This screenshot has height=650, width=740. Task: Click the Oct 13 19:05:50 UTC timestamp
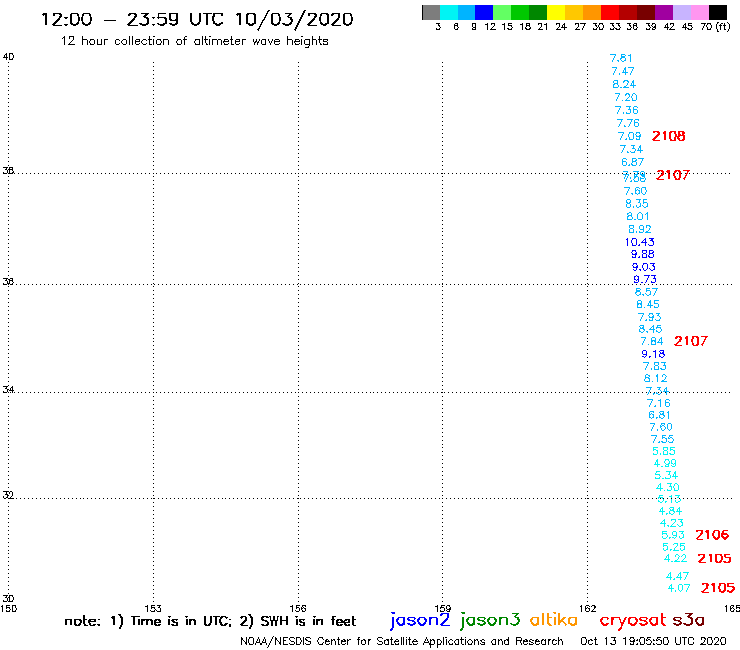tap(653, 642)
